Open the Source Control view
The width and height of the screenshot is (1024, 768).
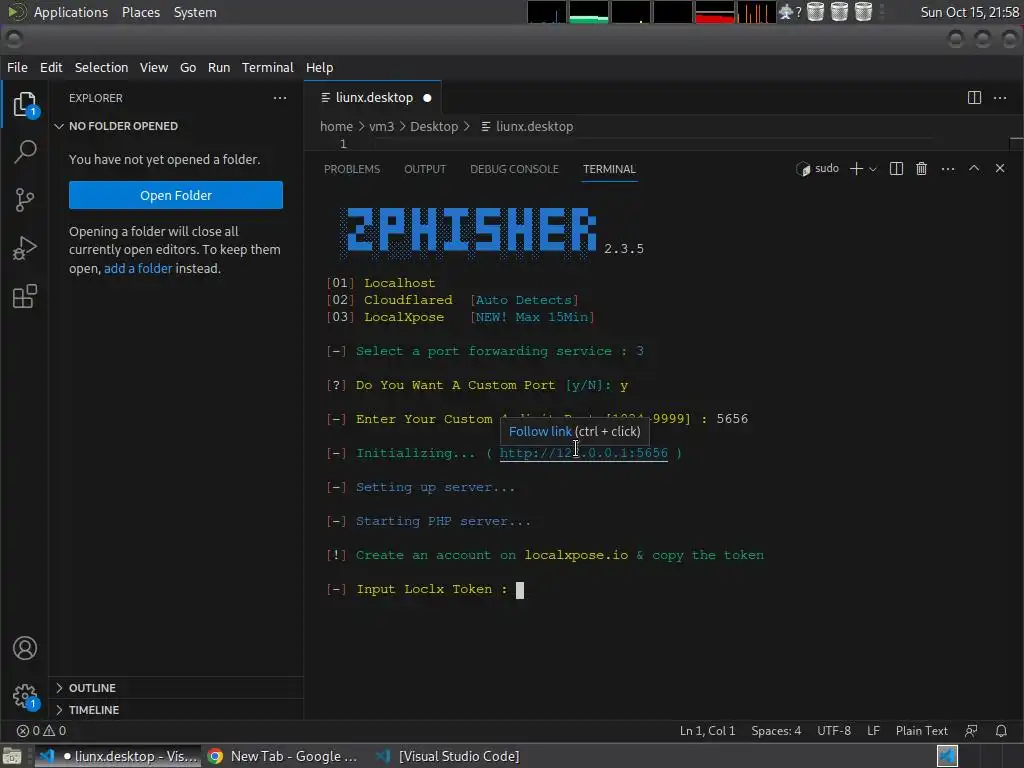coord(25,200)
